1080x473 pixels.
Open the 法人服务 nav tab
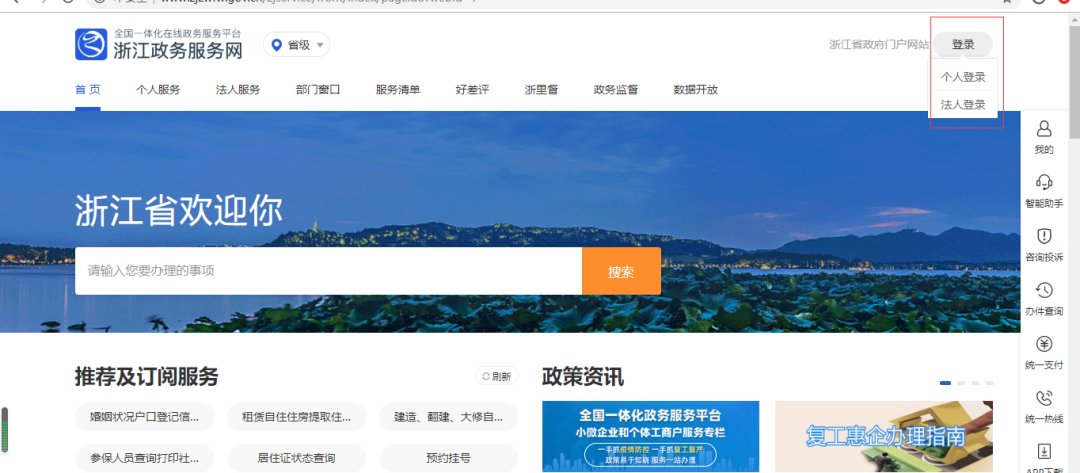point(238,90)
